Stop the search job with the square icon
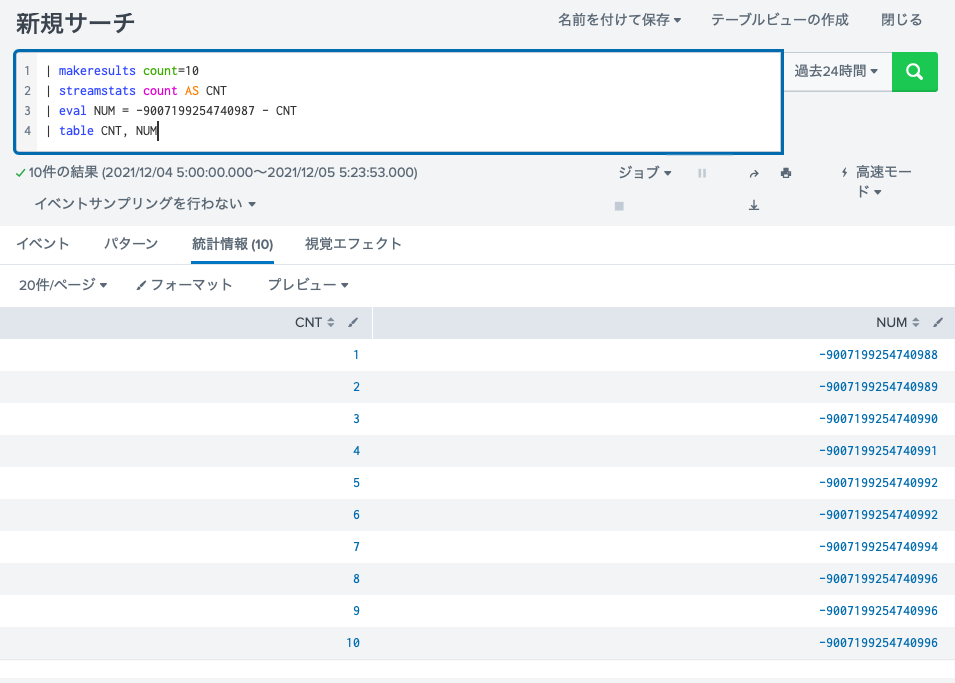Screen dimensions: 955x683 [x=618, y=206]
